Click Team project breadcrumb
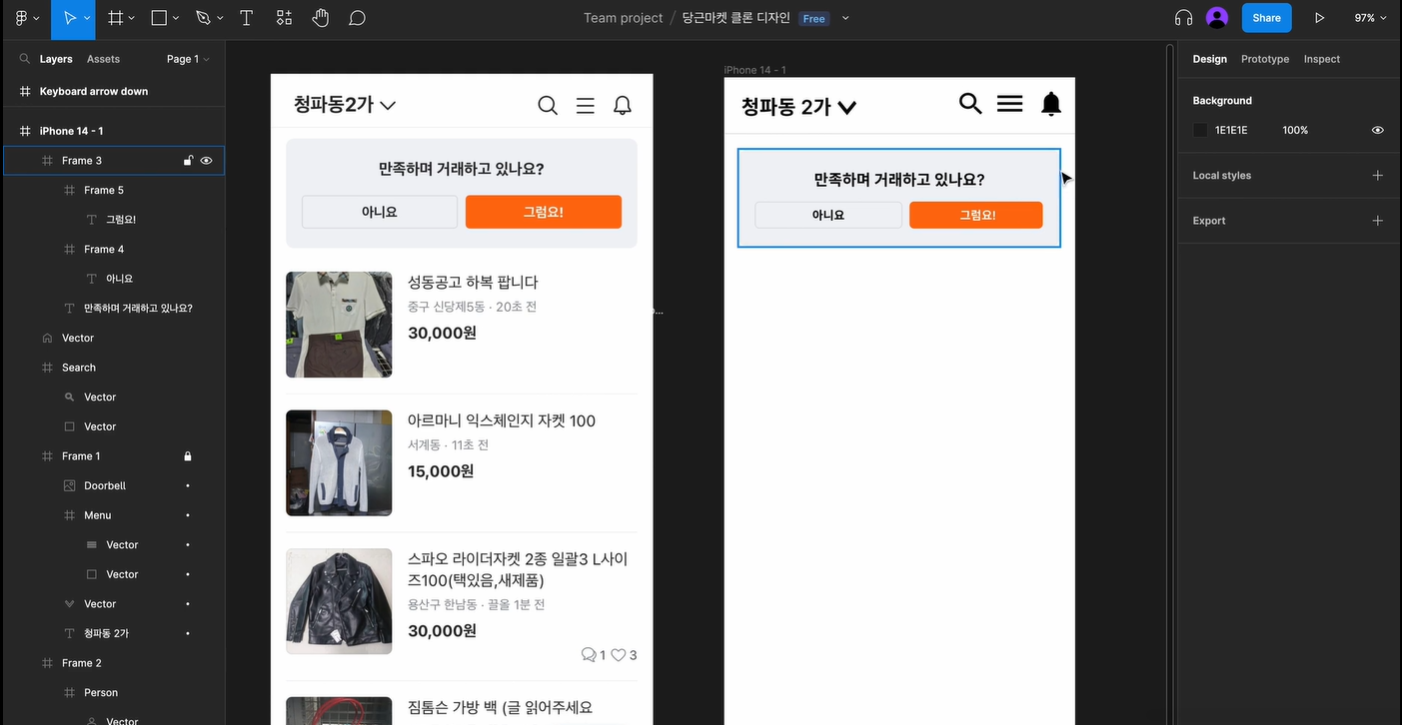The width and height of the screenshot is (1402, 725). click(x=623, y=18)
